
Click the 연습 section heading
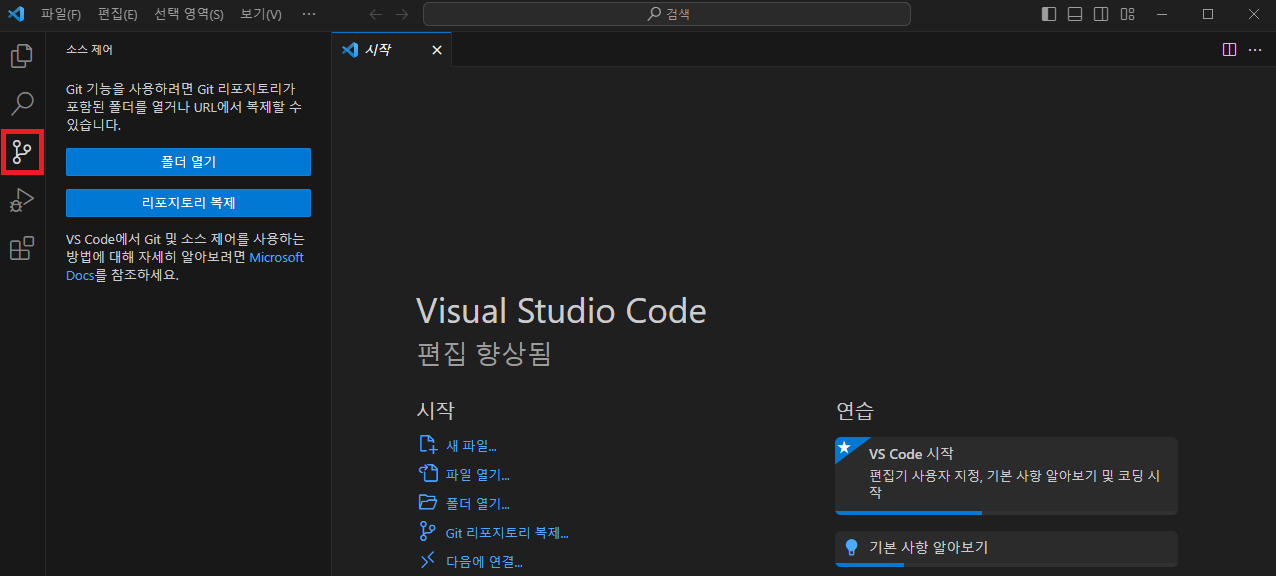855,410
